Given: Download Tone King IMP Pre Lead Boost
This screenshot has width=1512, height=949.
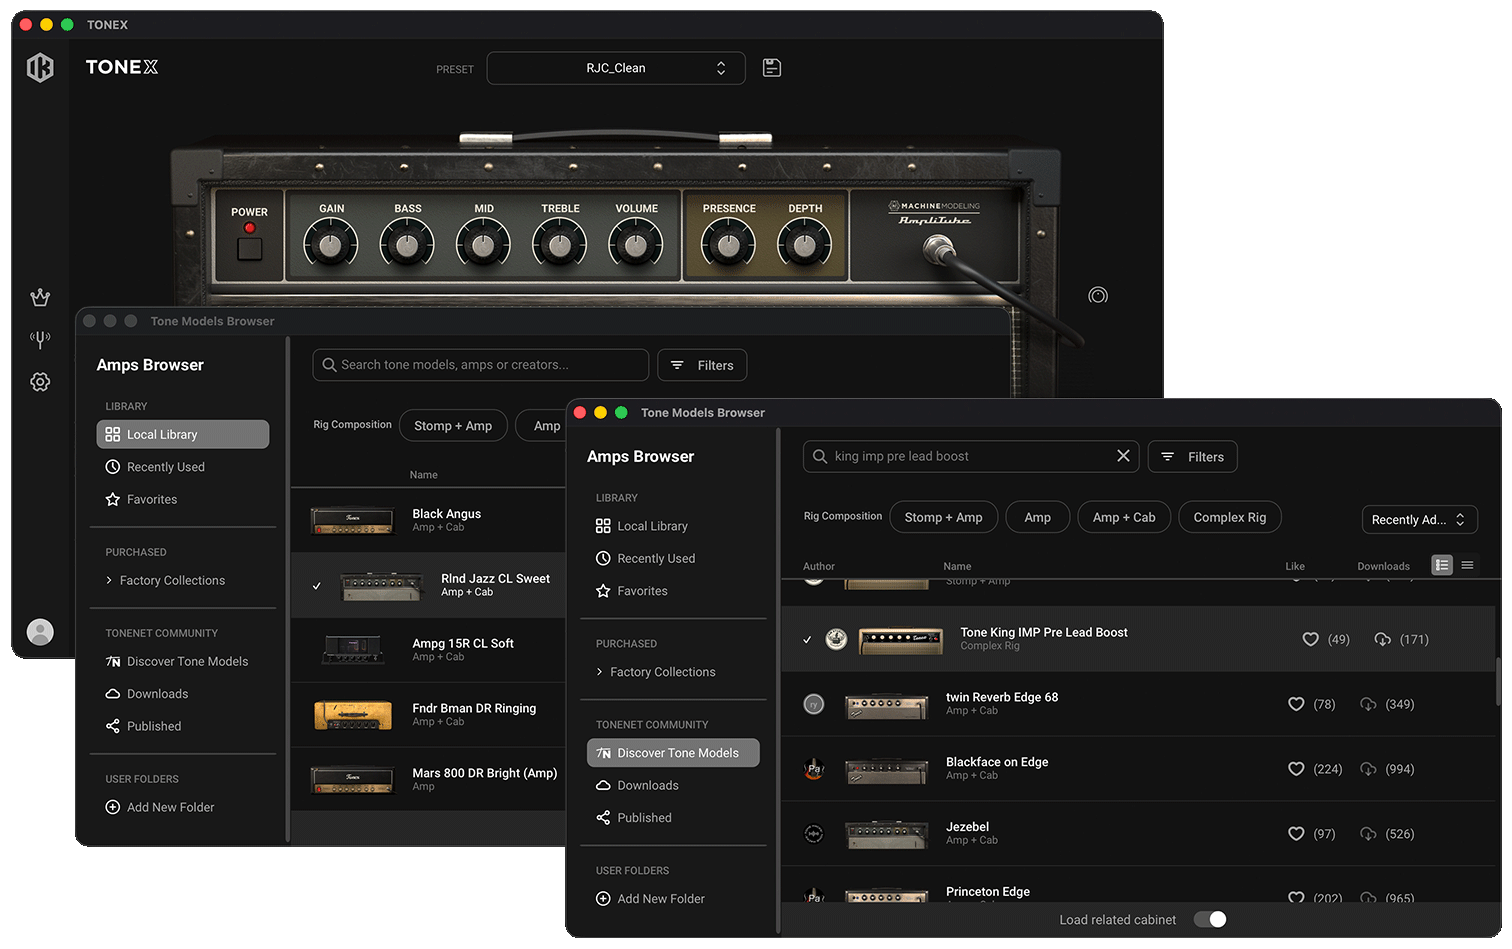Looking at the screenshot, I should pos(1382,639).
